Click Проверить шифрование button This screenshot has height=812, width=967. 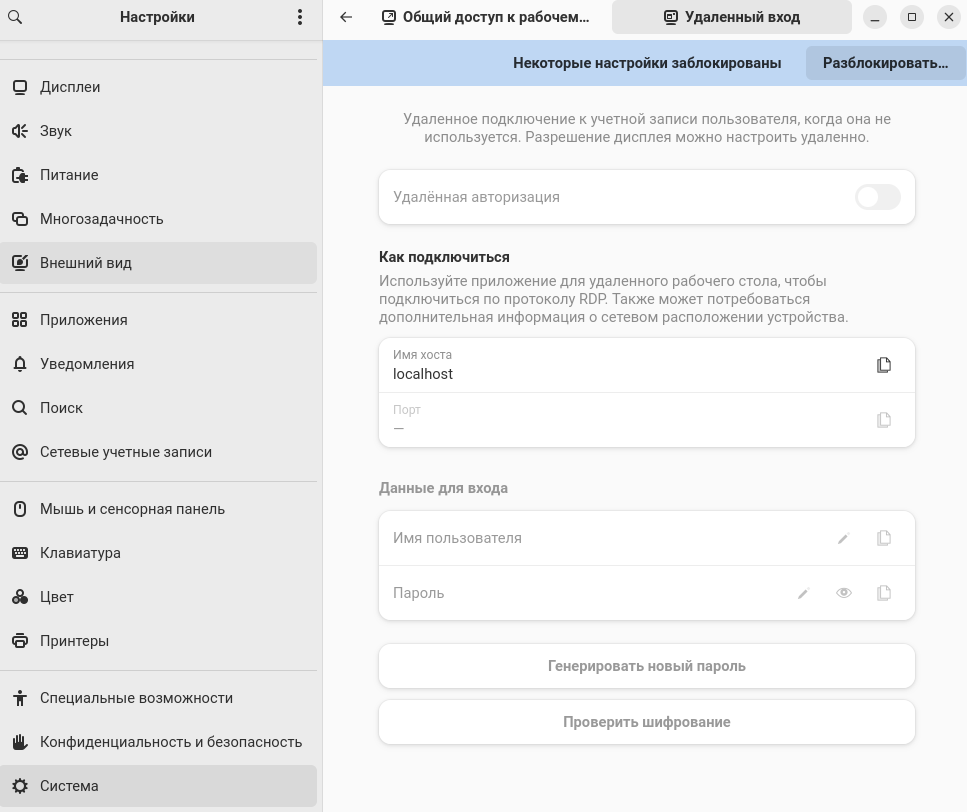tap(646, 722)
